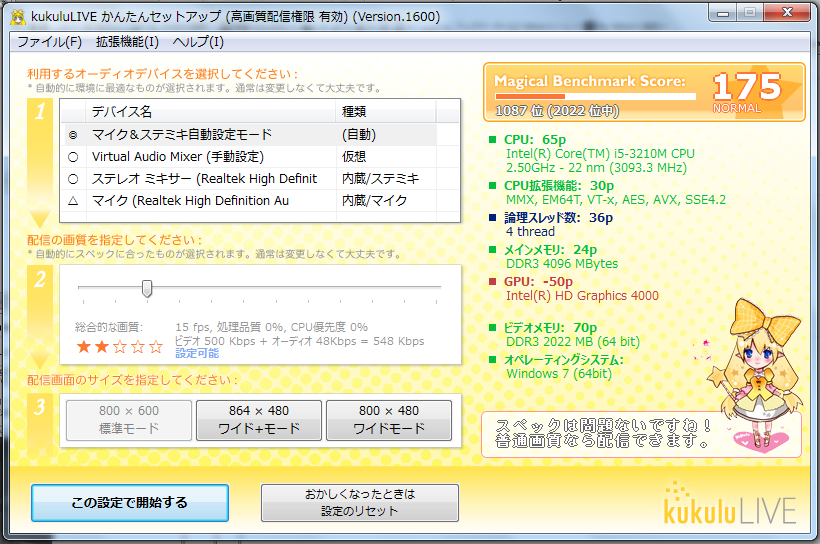This screenshot has width=820, height=544.
Task: Click the quality slider handle
Action: pyautogui.click(x=147, y=288)
